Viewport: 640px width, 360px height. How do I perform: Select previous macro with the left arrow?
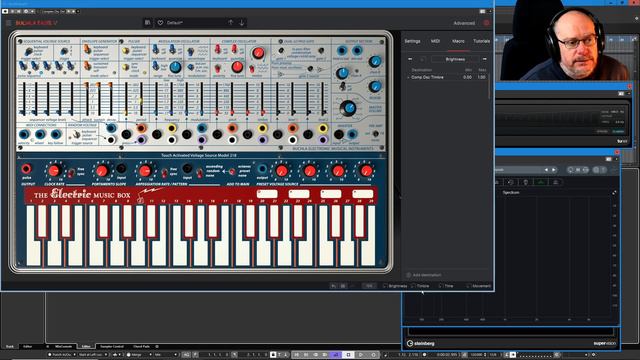pyautogui.click(x=410, y=59)
